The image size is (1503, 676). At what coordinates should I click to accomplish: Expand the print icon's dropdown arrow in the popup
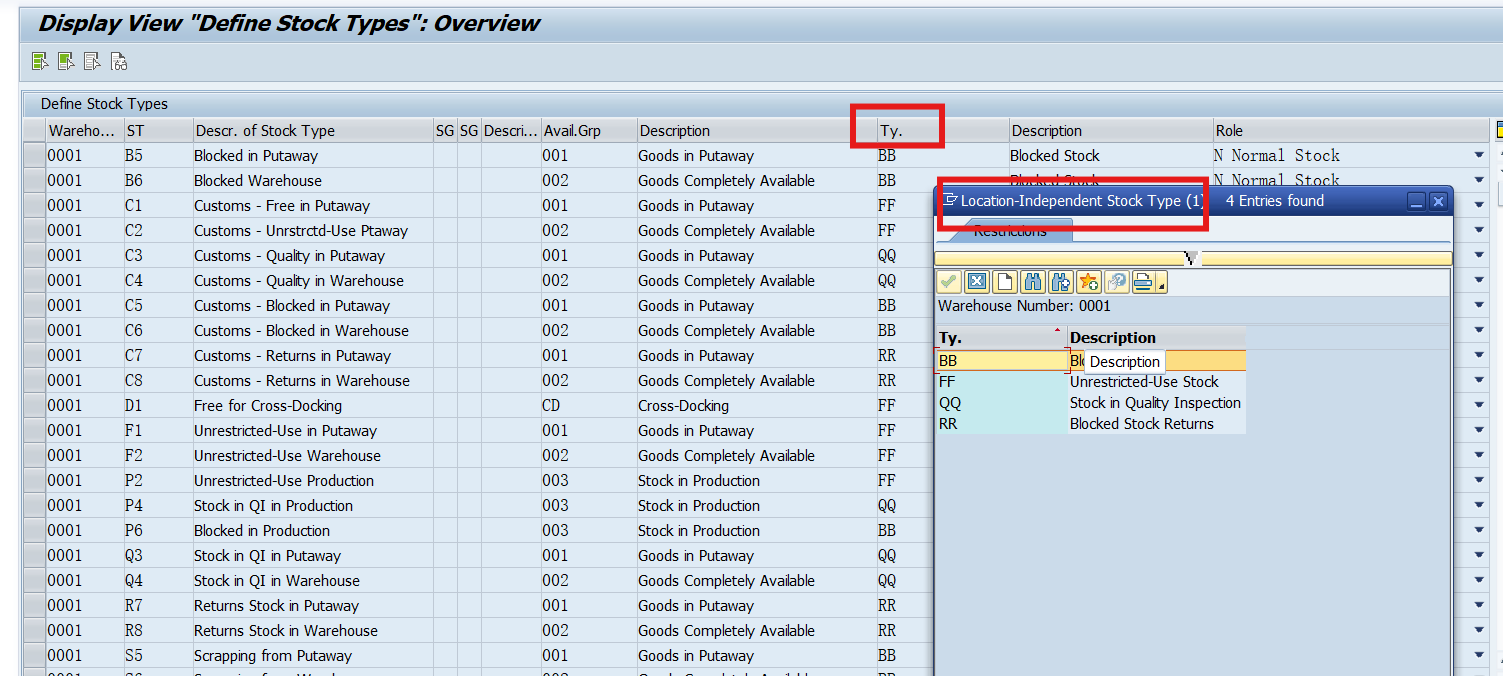point(1161,284)
